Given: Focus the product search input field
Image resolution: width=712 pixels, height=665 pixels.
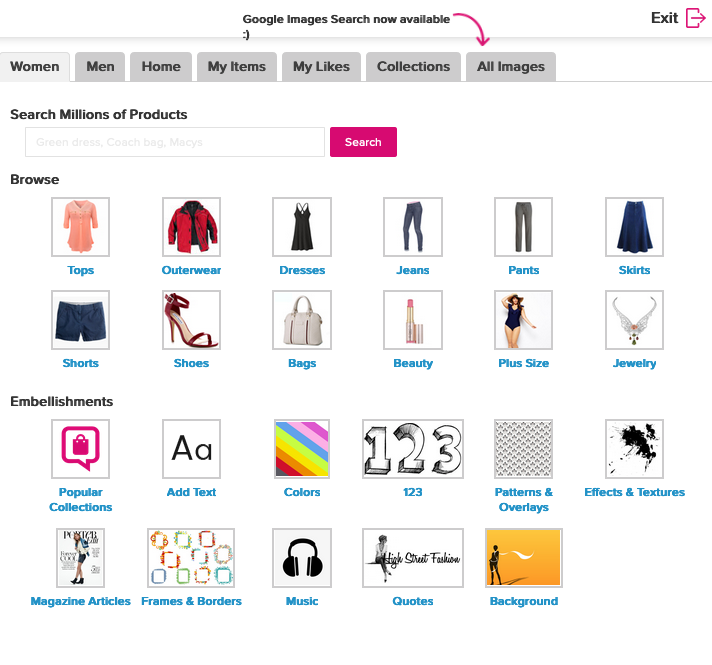Looking at the screenshot, I should pyautogui.click(x=175, y=142).
